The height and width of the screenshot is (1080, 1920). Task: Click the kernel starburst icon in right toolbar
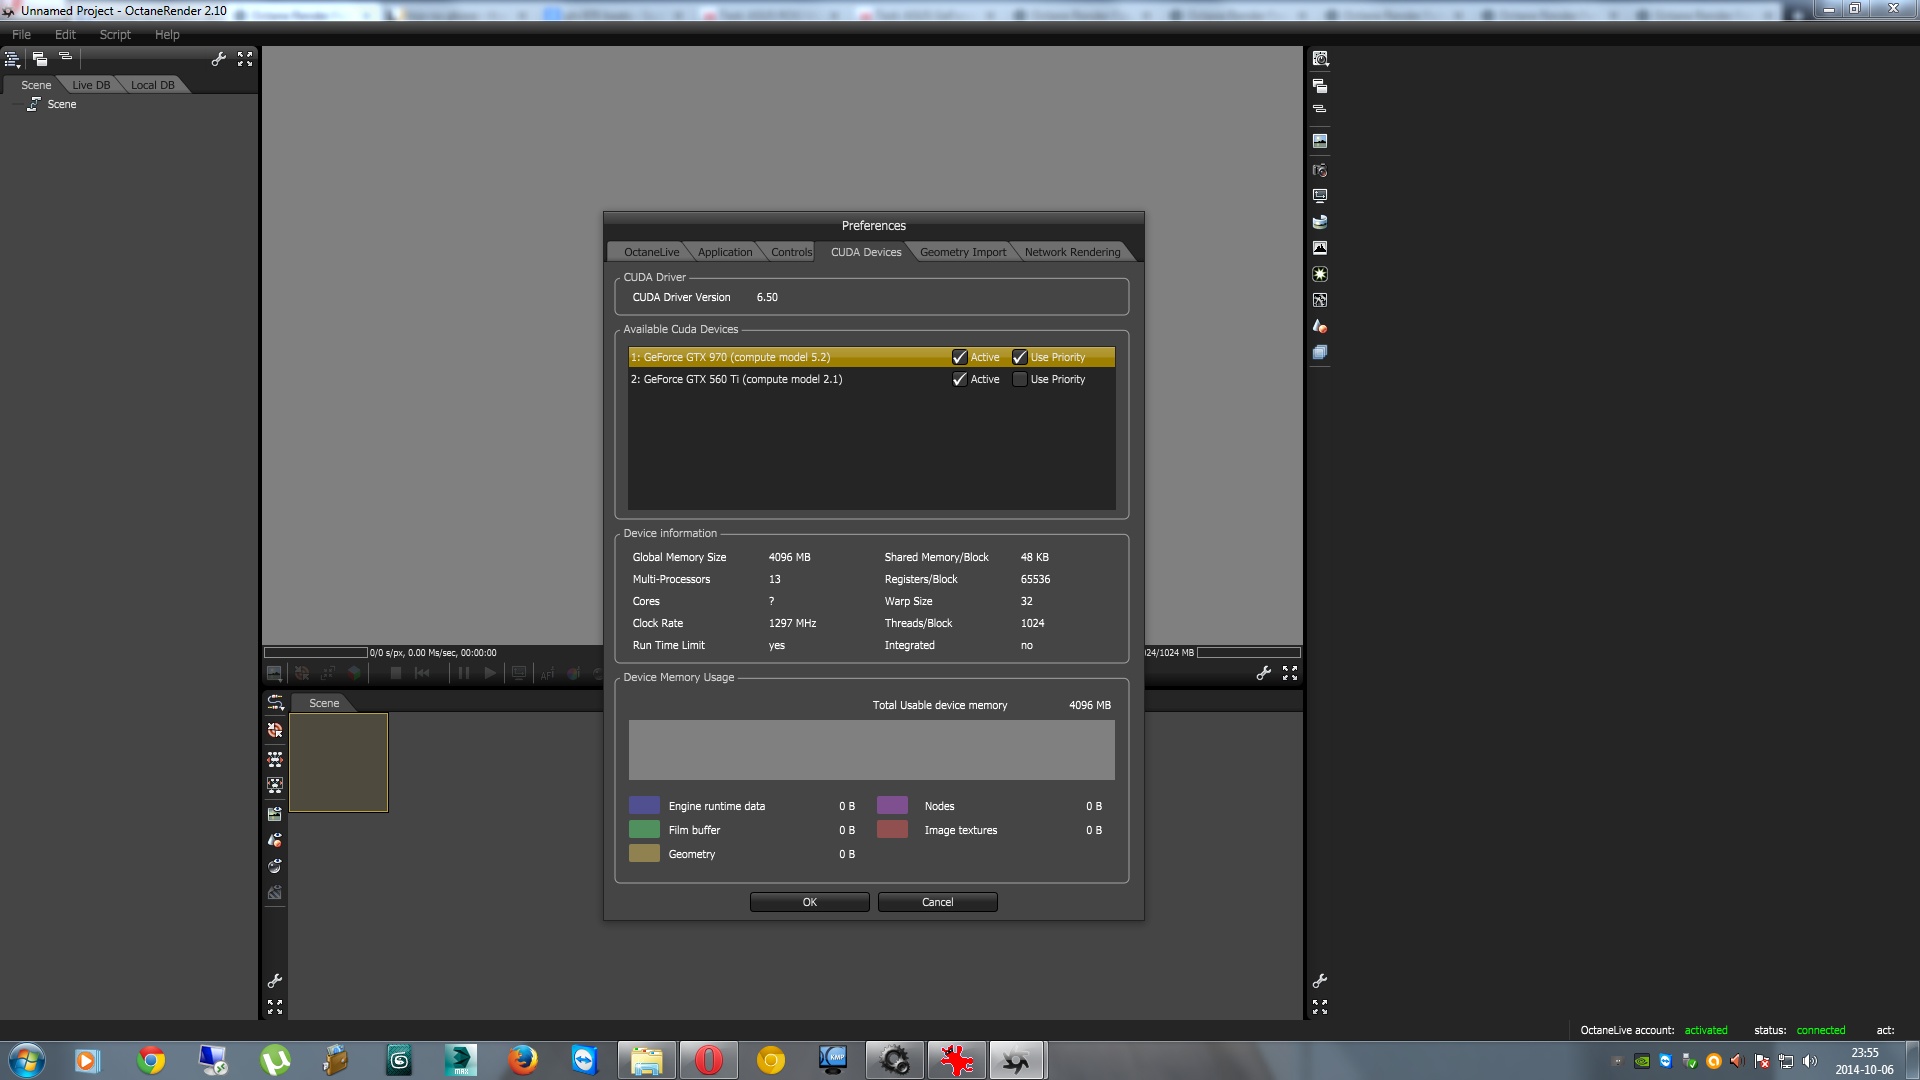[x=1320, y=274]
